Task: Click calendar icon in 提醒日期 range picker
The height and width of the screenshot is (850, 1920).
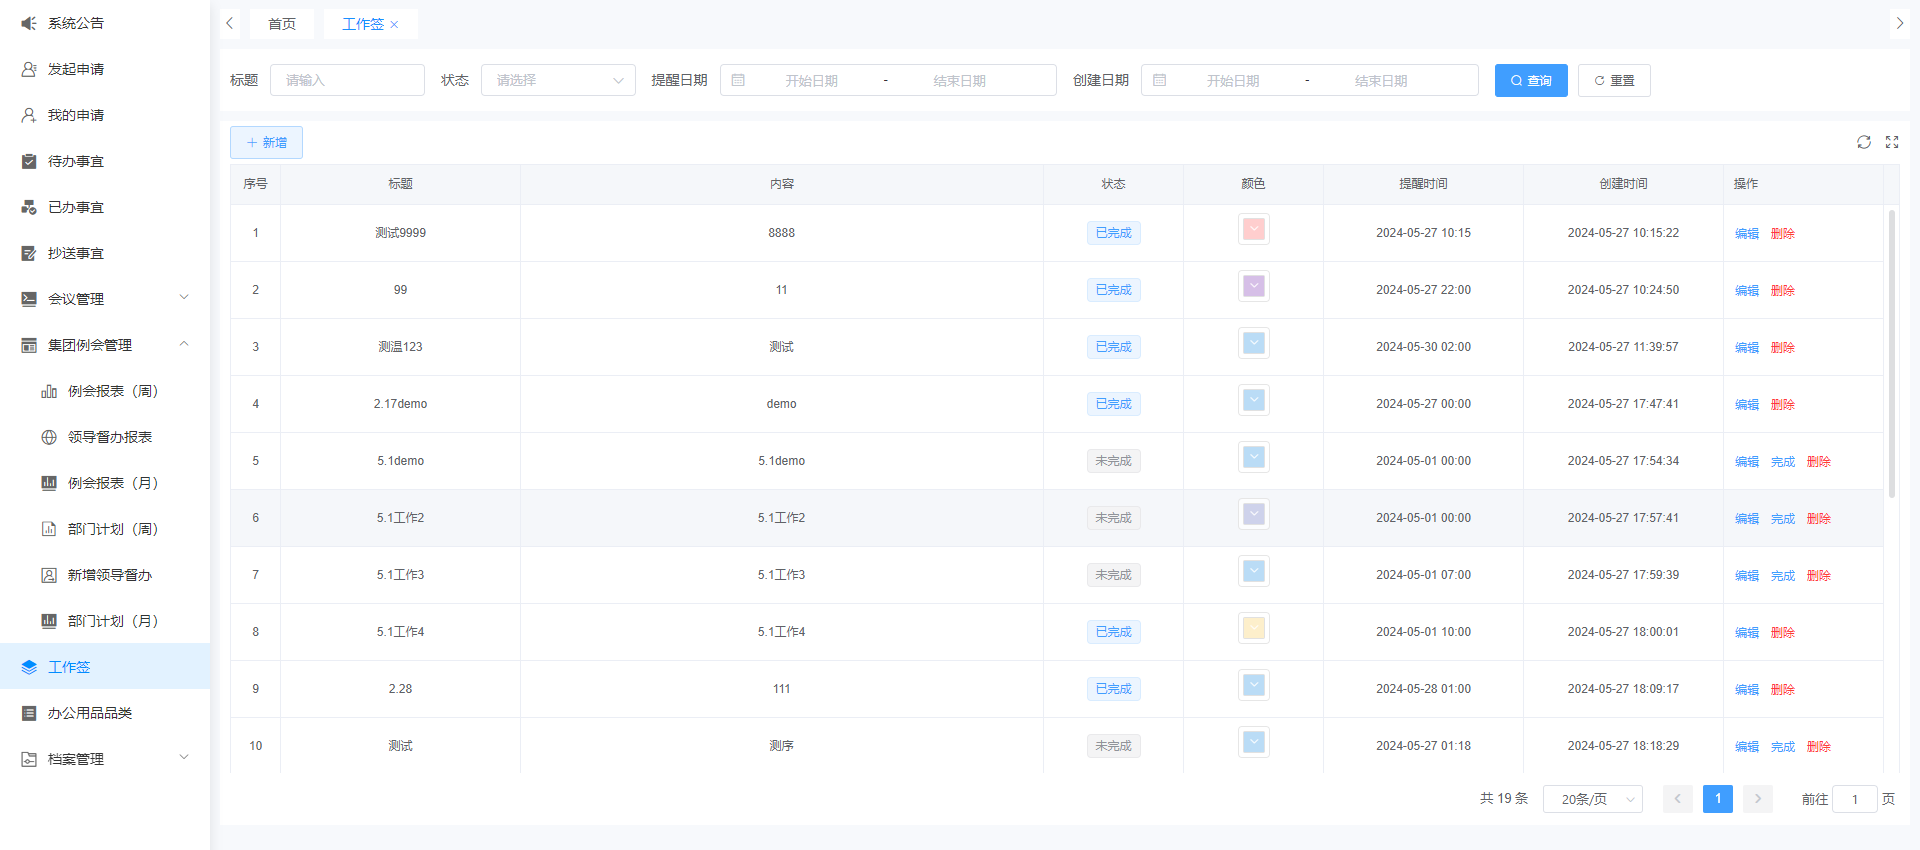Action: 738,80
